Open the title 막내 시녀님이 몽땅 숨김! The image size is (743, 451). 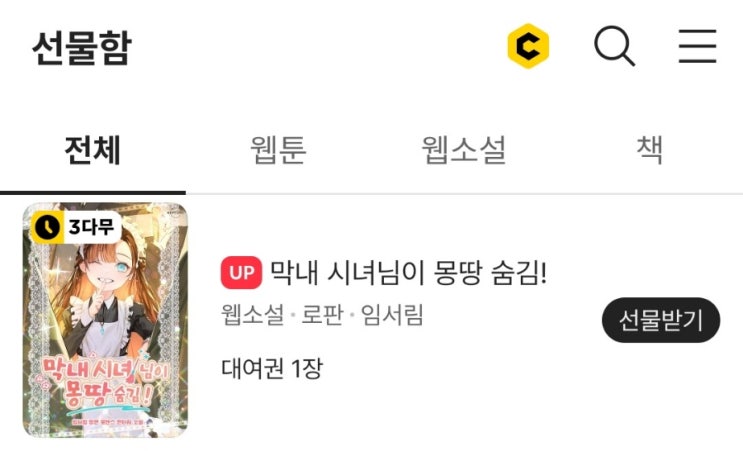(x=408, y=273)
